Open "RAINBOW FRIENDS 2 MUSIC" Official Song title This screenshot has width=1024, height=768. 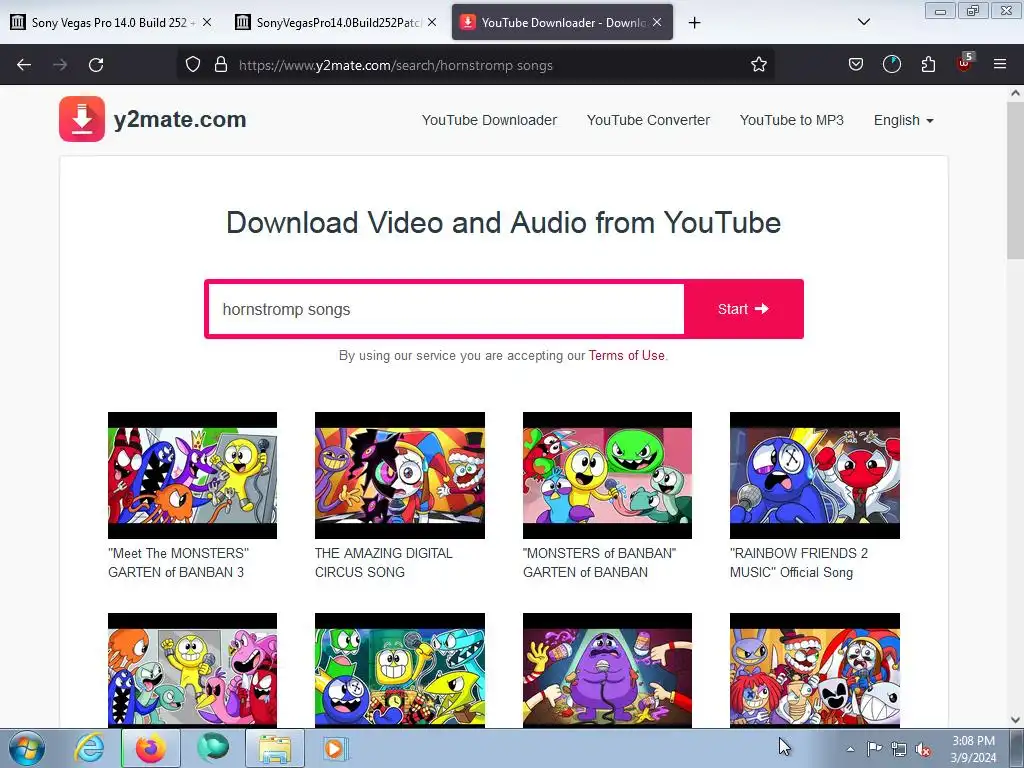799,562
